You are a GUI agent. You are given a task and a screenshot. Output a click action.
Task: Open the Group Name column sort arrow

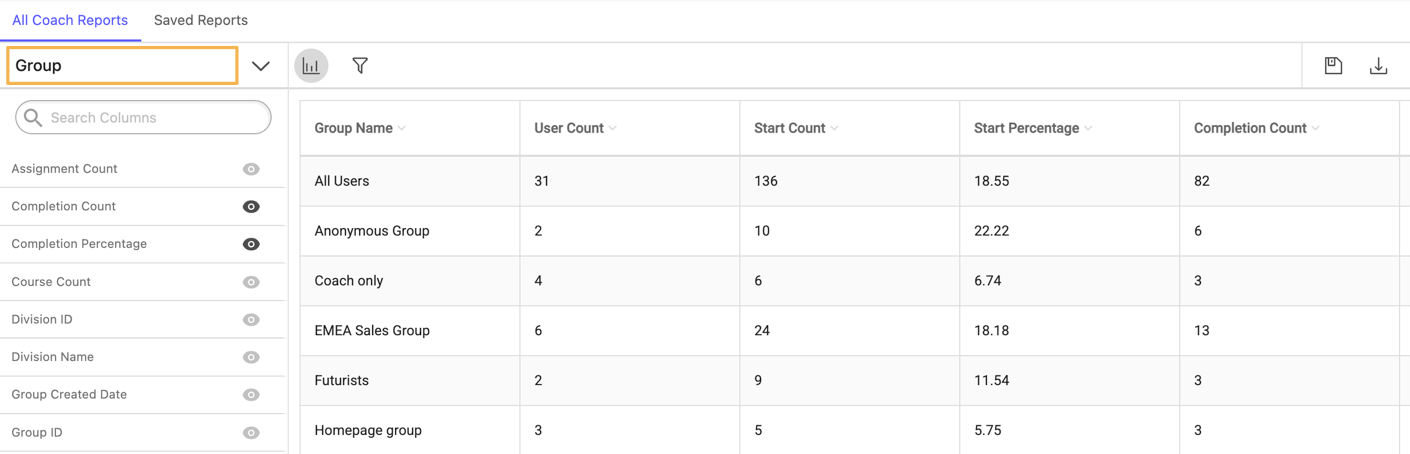click(402, 128)
